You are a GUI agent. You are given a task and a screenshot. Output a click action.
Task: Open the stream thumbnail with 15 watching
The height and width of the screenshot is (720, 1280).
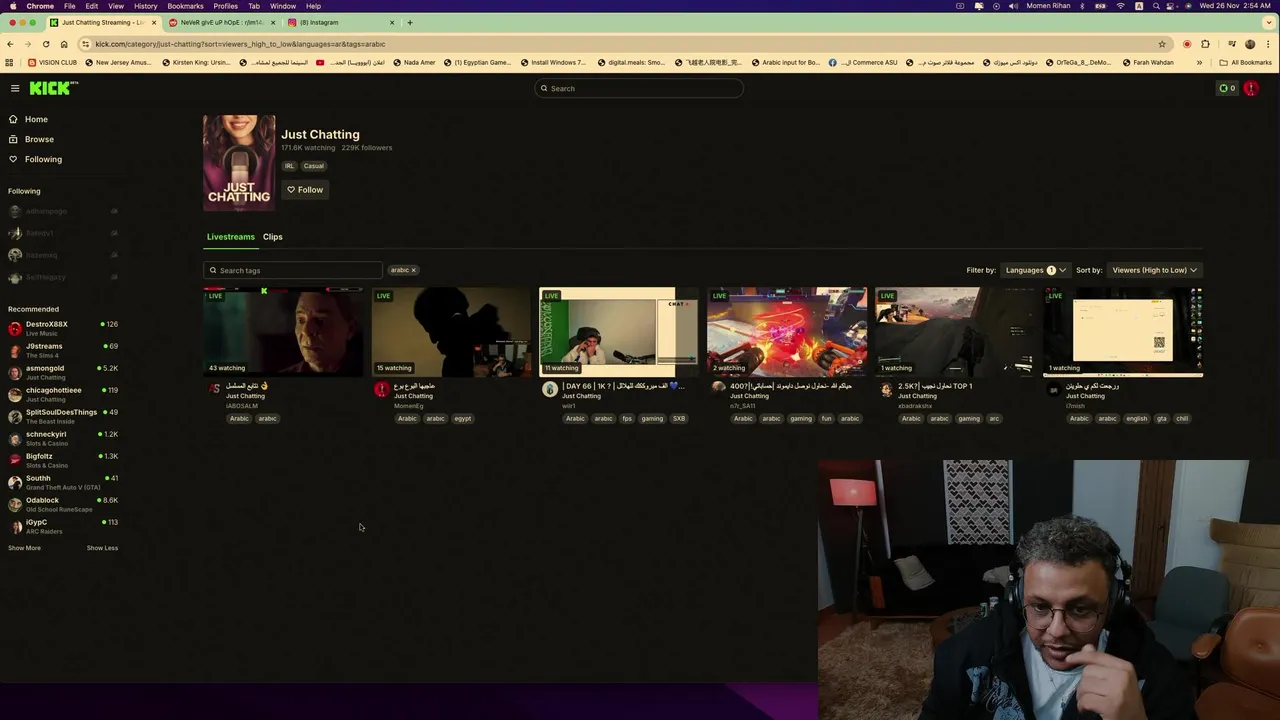(x=451, y=332)
